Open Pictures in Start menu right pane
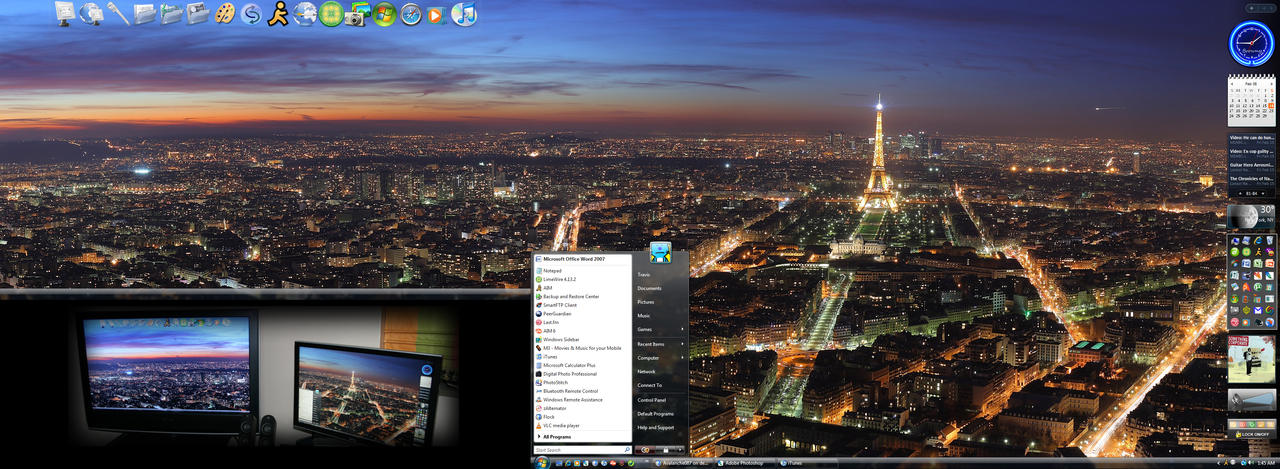 (x=646, y=302)
